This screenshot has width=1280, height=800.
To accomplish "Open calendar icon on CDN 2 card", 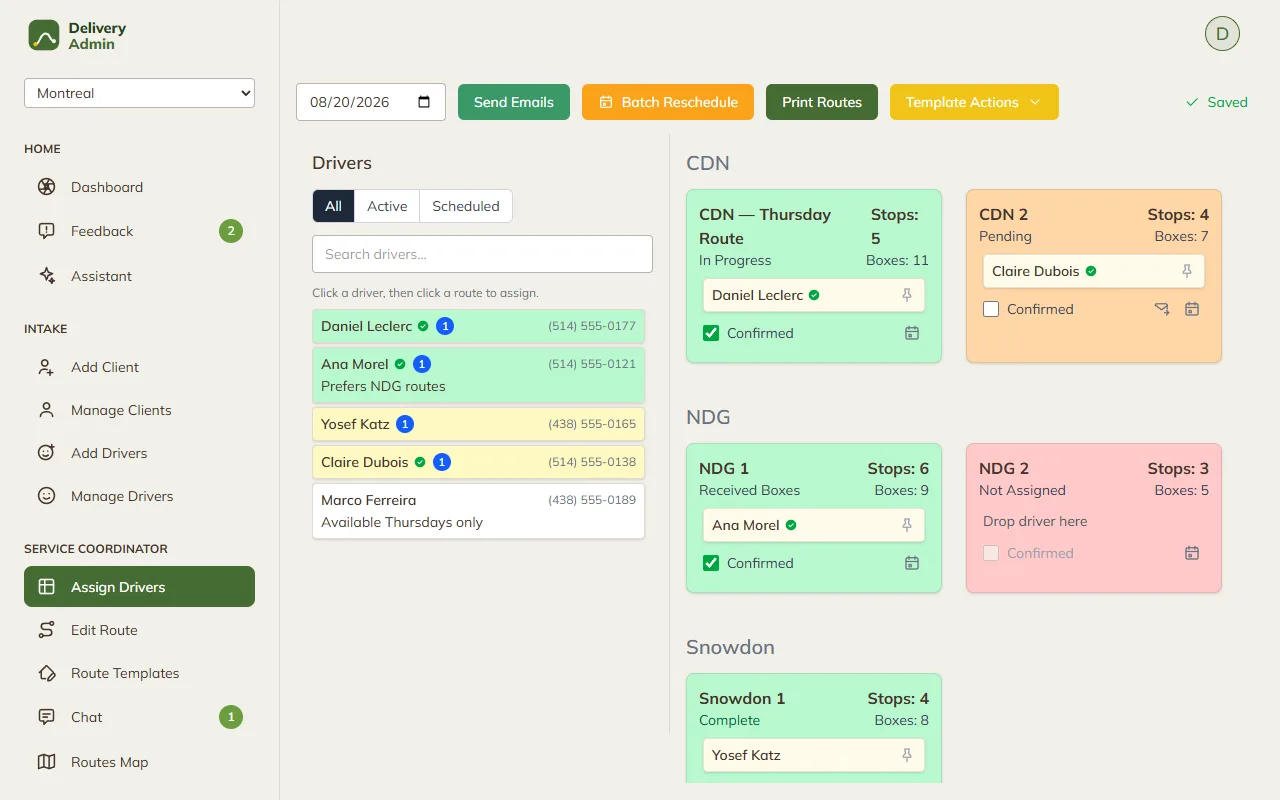I will point(1192,309).
